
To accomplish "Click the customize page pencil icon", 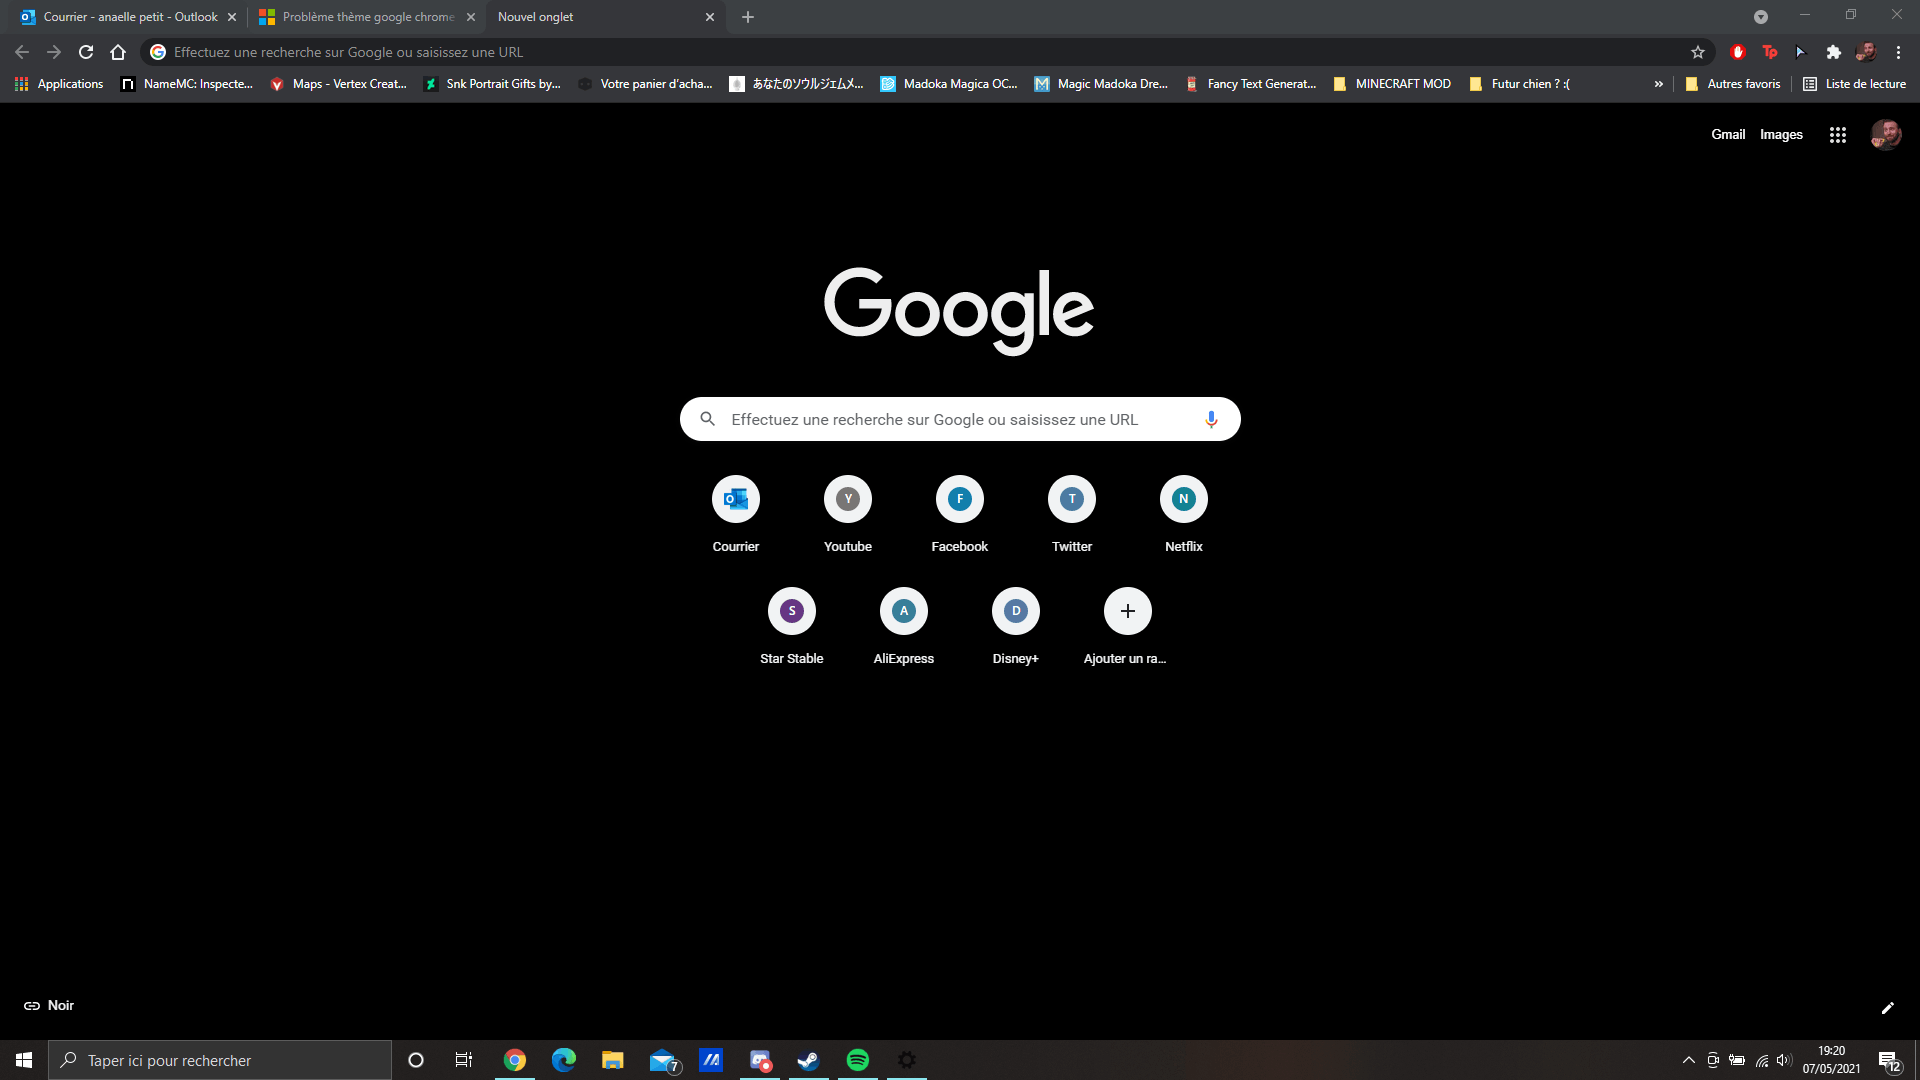I will click(x=1887, y=1008).
